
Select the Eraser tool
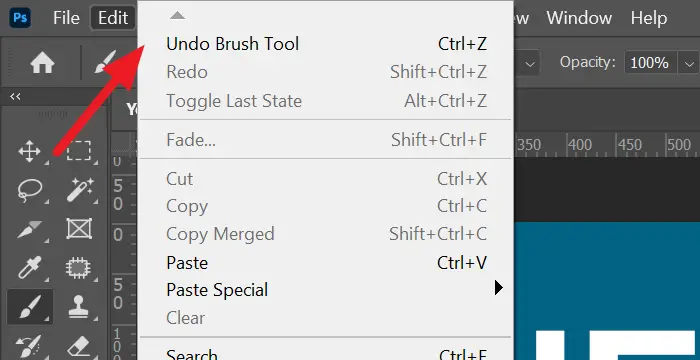pyautogui.click(x=80, y=346)
